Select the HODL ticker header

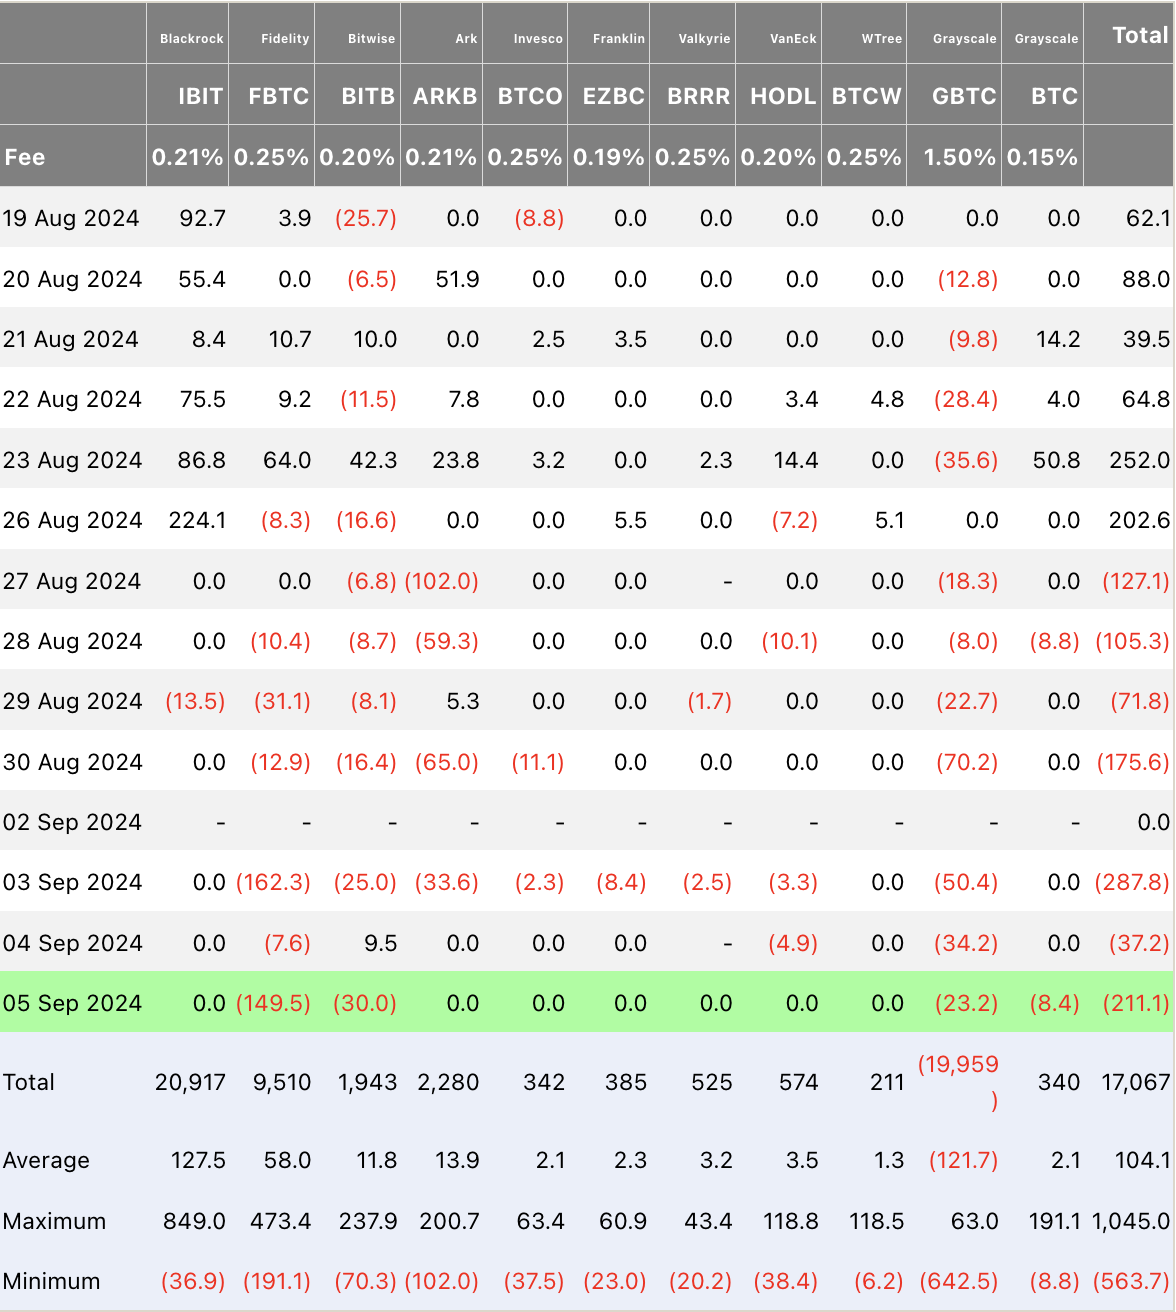tap(784, 96)
